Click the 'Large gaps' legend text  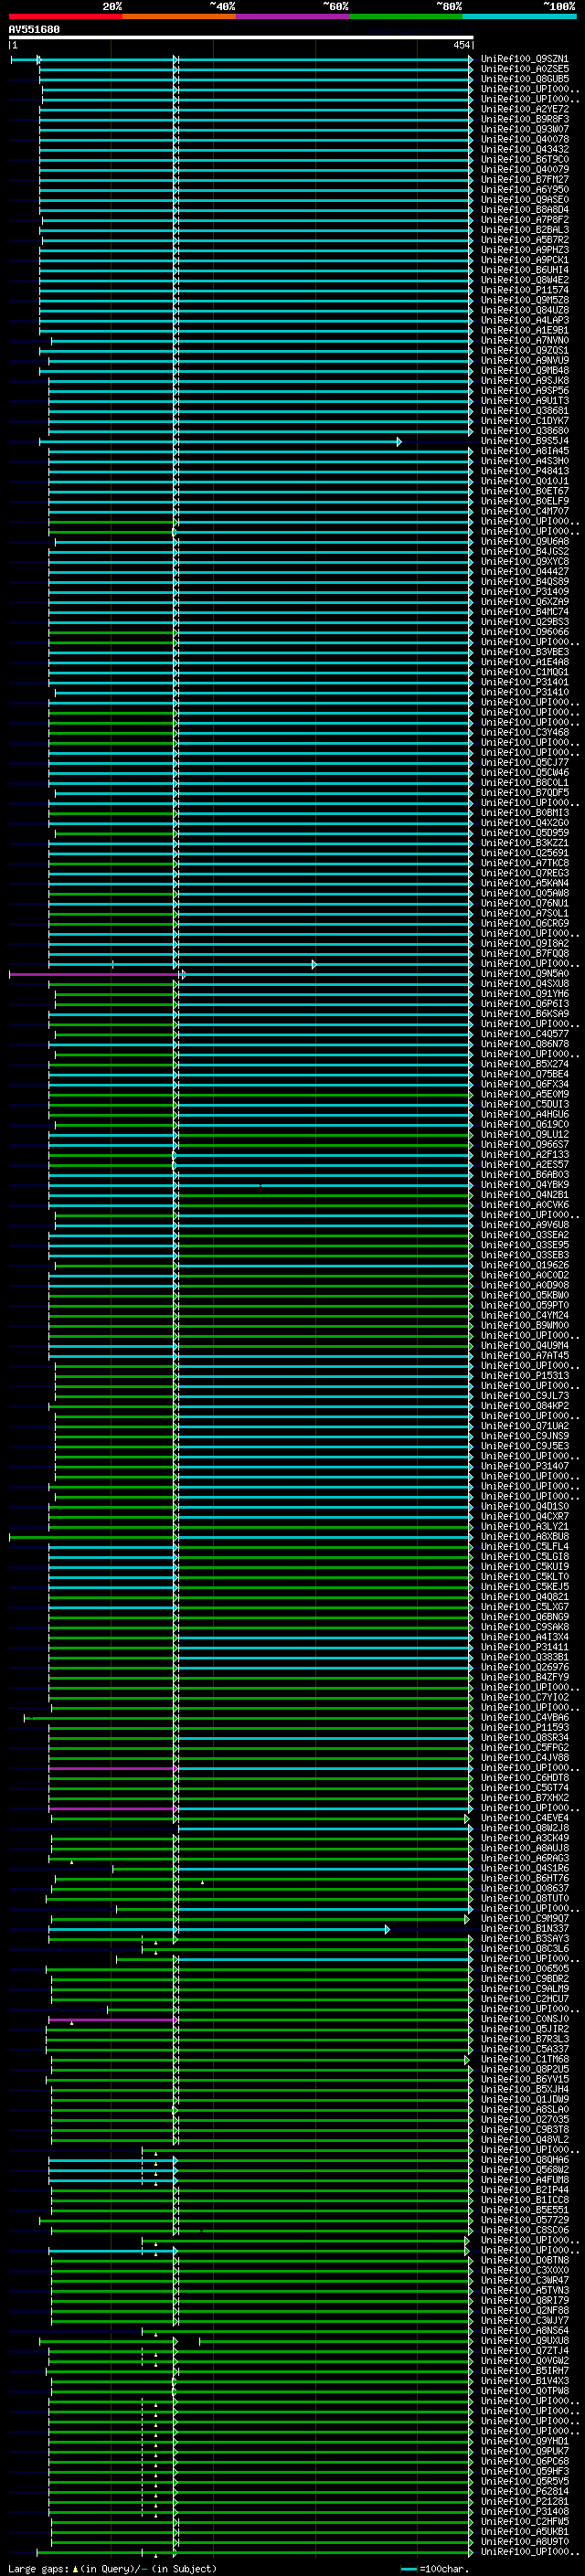pyautogui.click(x=38, y=2569)
